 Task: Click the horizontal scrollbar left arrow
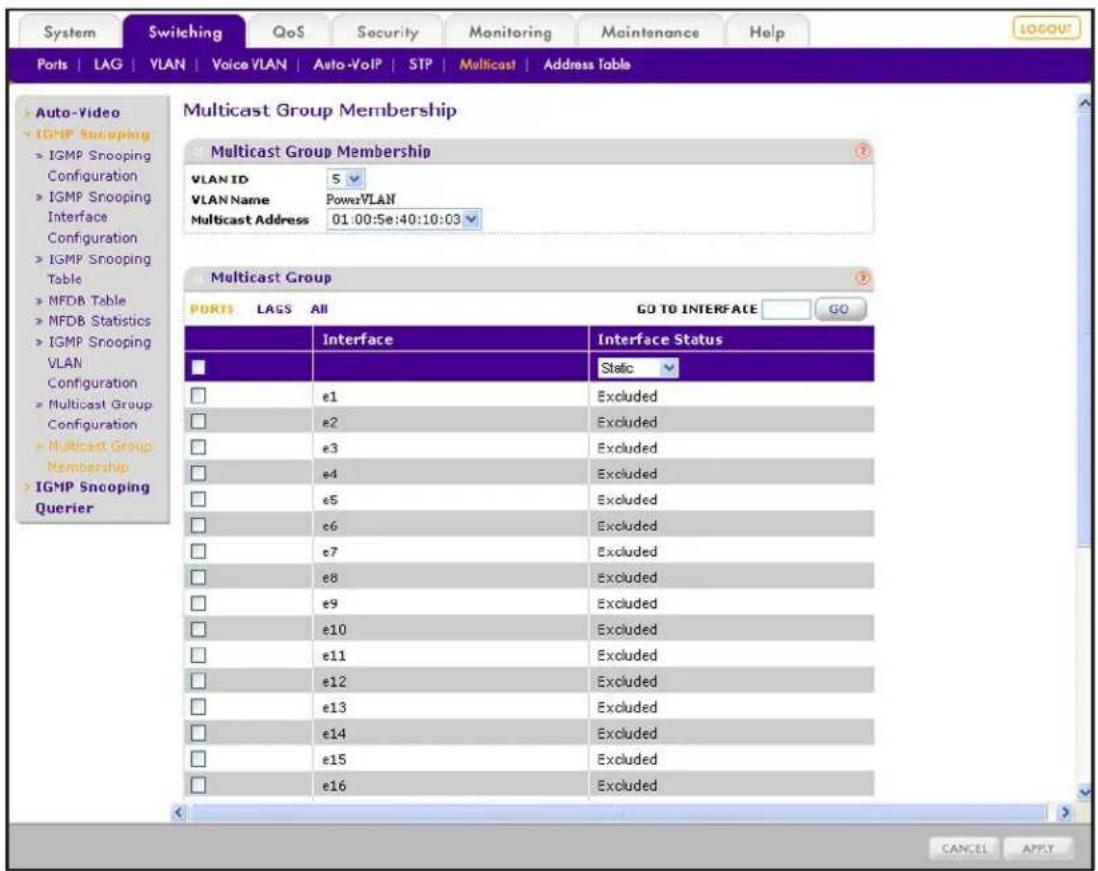click(179, 813)
